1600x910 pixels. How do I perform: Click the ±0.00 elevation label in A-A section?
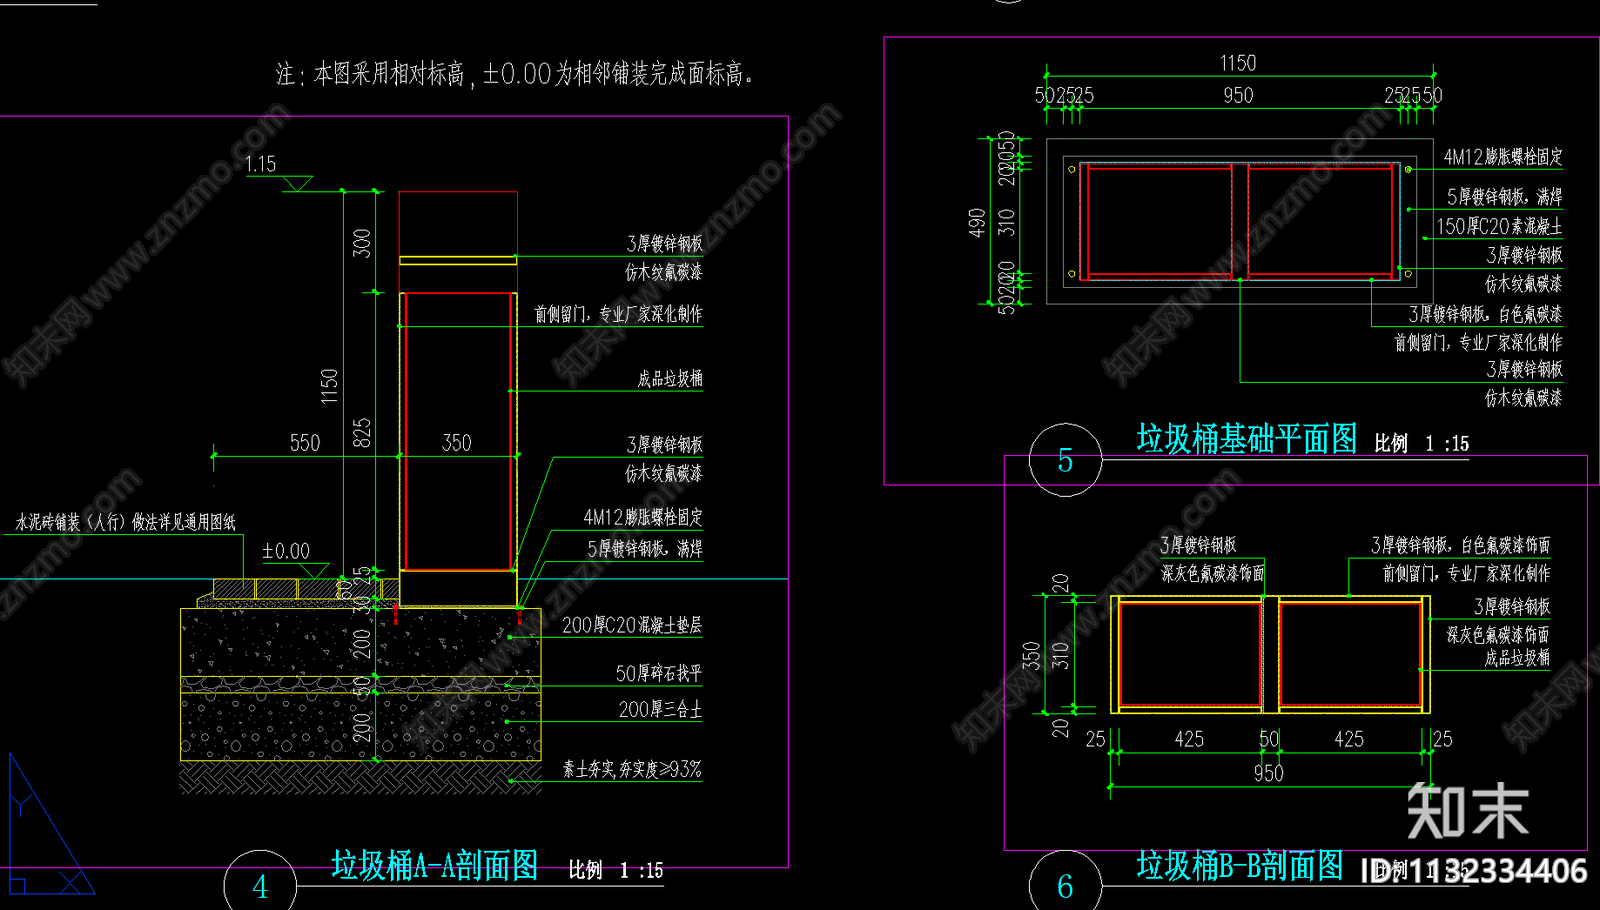click(x=286, y=551)
